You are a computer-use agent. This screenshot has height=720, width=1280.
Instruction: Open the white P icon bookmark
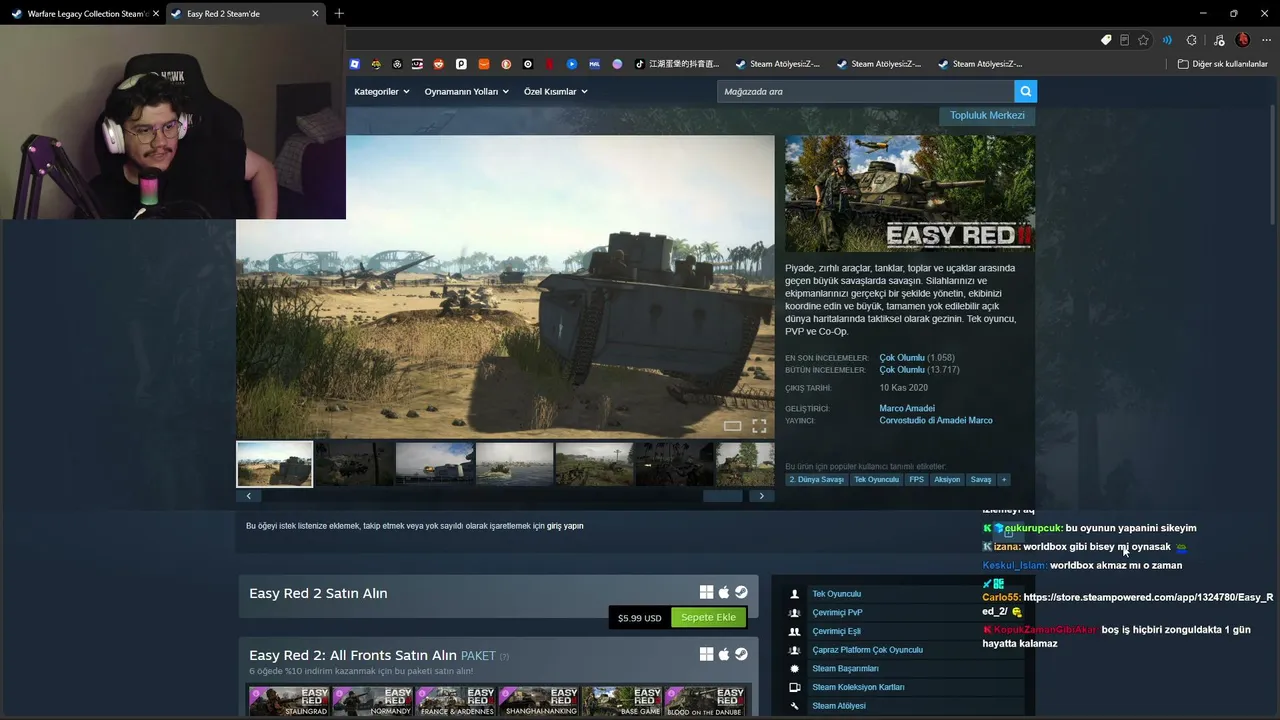click(x=461, y=64)
